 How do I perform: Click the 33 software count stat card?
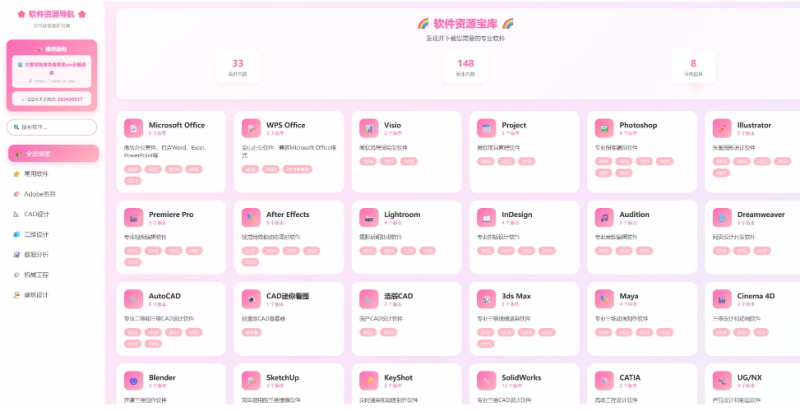coord(238,67)
